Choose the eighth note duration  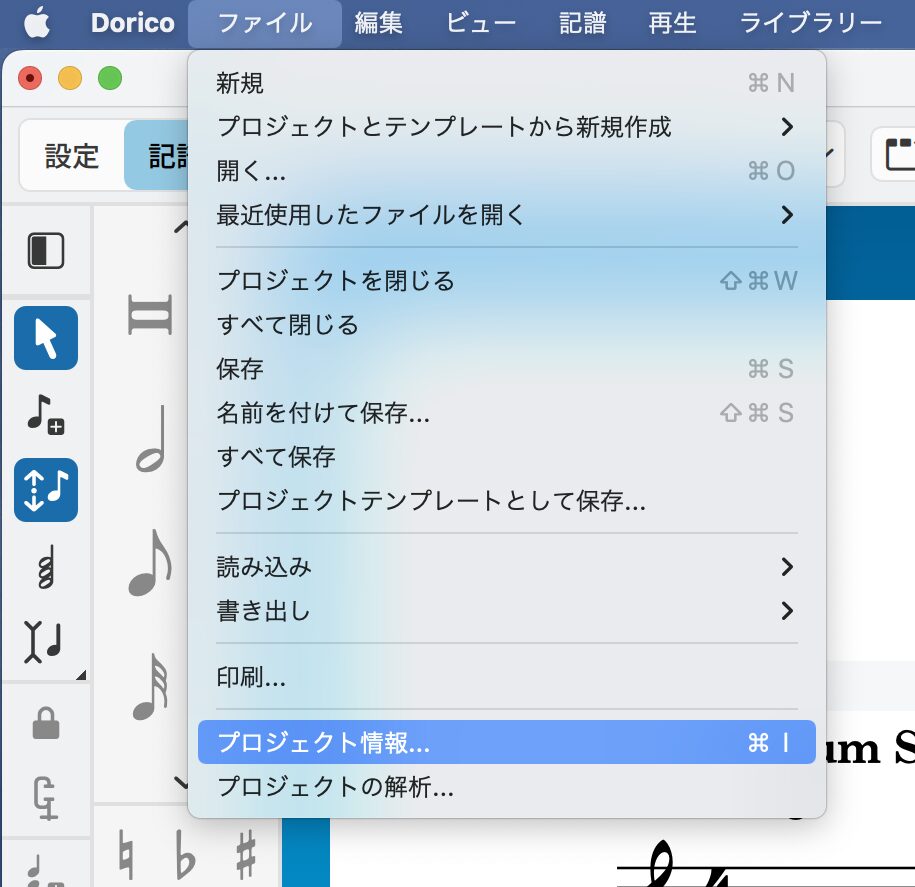[150, 563]
